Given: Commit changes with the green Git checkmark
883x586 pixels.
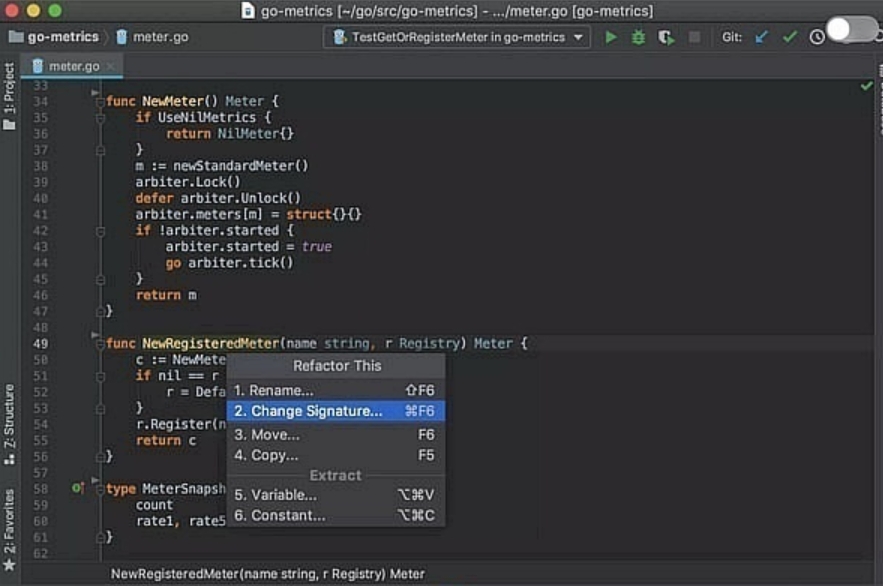Looking at the screenshot, I should 790,37.
